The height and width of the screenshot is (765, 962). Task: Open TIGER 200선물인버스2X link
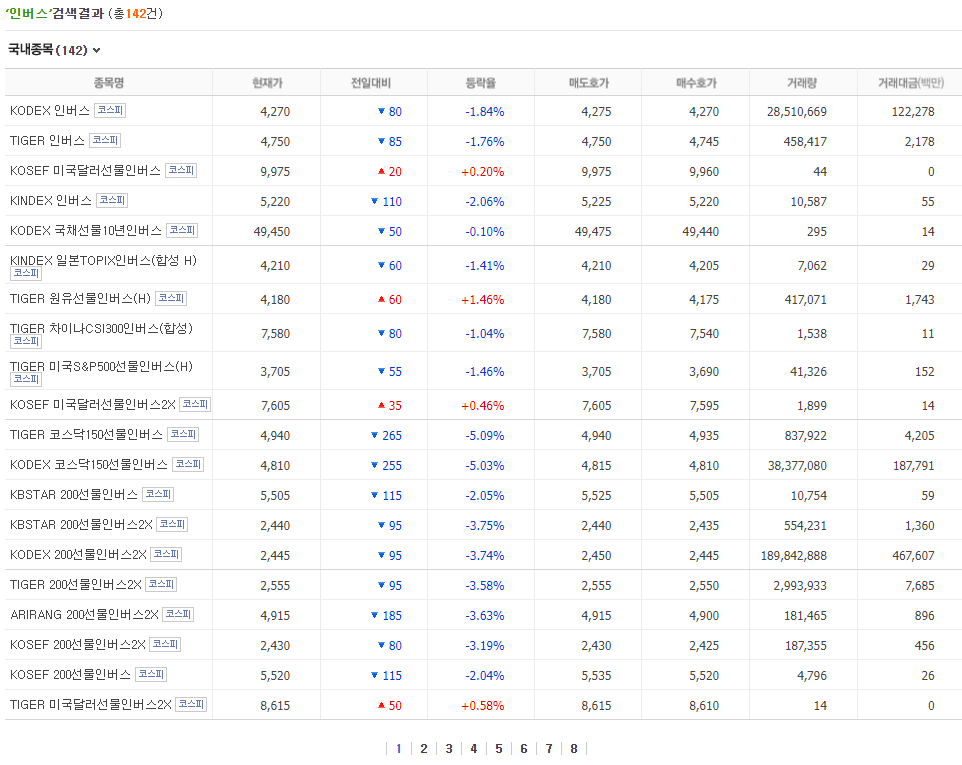click(x=75, y=585)
